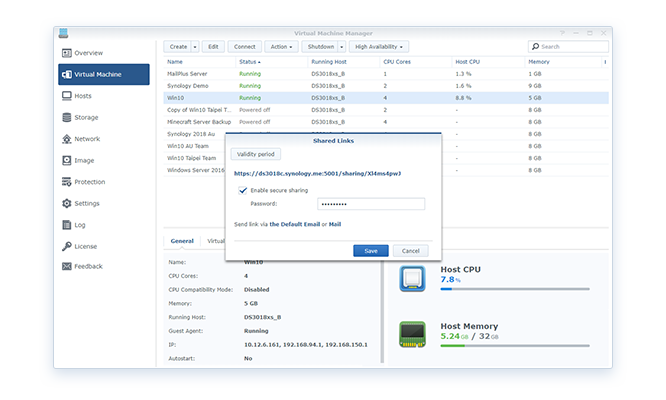The width and height of the screenshot is (666, 400).
Task: Click the CPU Cores column header
Action: coord(415,62)
